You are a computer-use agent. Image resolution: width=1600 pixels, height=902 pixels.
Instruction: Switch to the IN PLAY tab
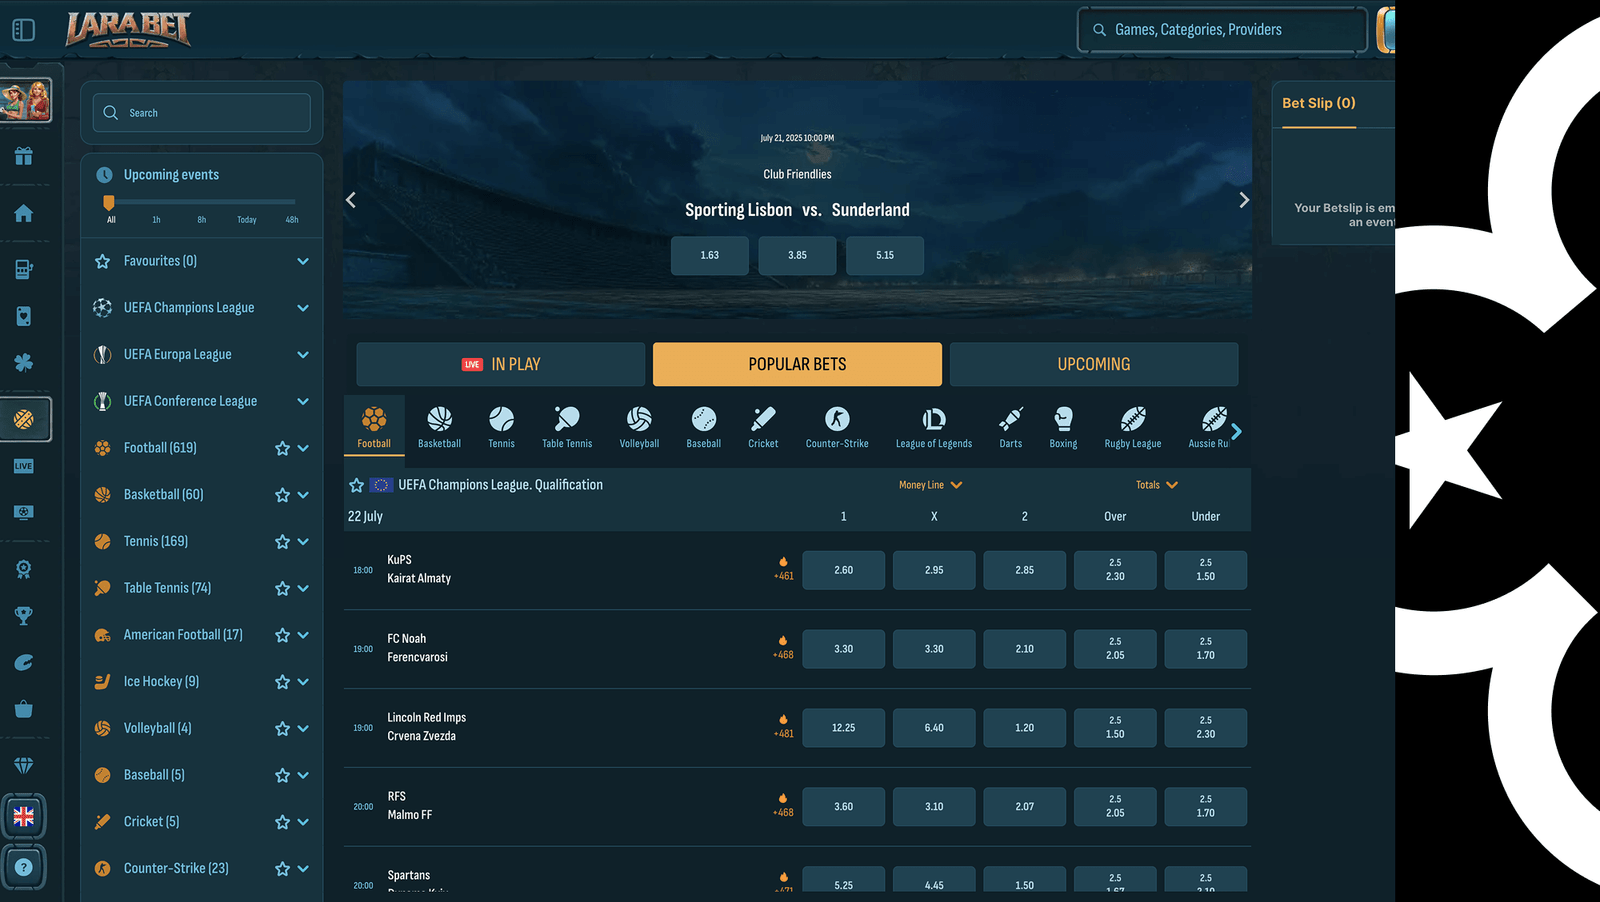(x=500, y=364)
